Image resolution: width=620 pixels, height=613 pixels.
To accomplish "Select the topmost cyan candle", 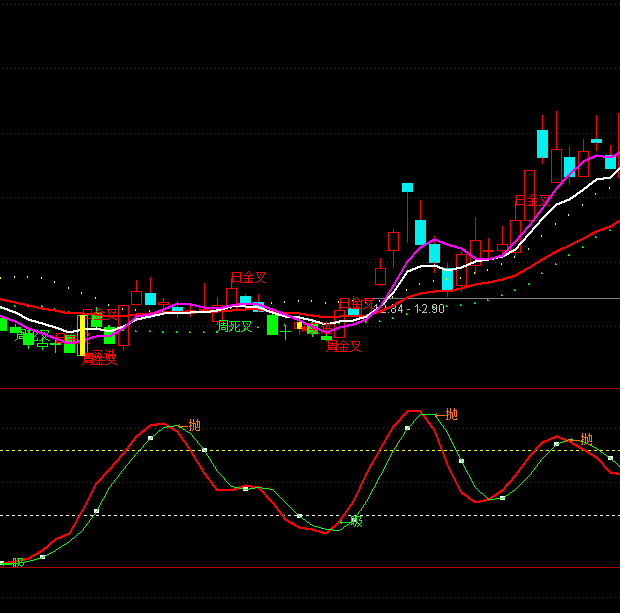I will pos(542,143).
